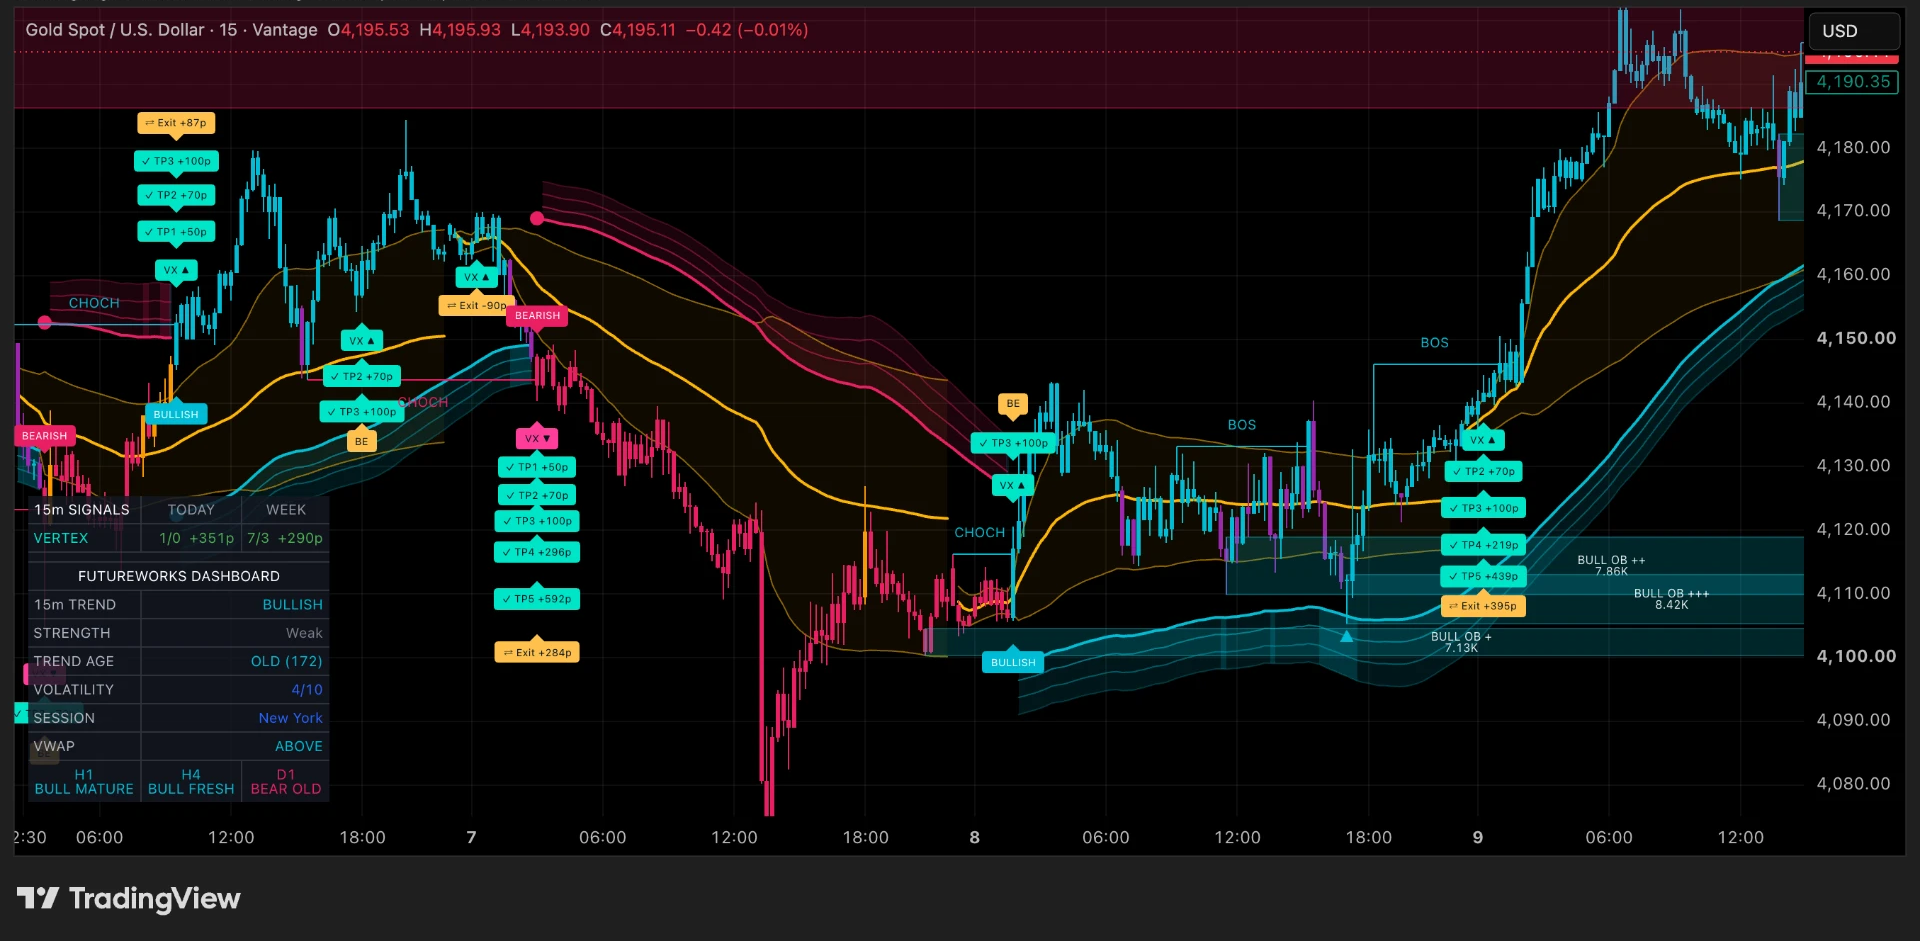Click the STRENGTH value "Weak"
Screen dimensions: 1920x941
tap(304, 633)
